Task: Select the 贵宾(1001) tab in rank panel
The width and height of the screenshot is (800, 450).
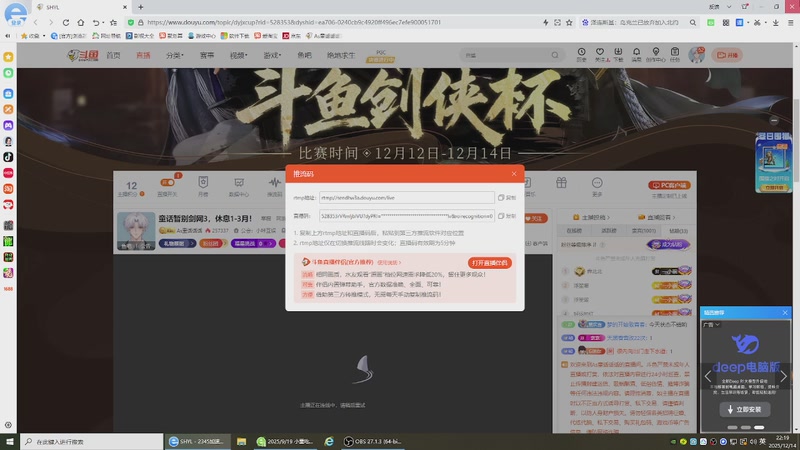Action: 643,231
